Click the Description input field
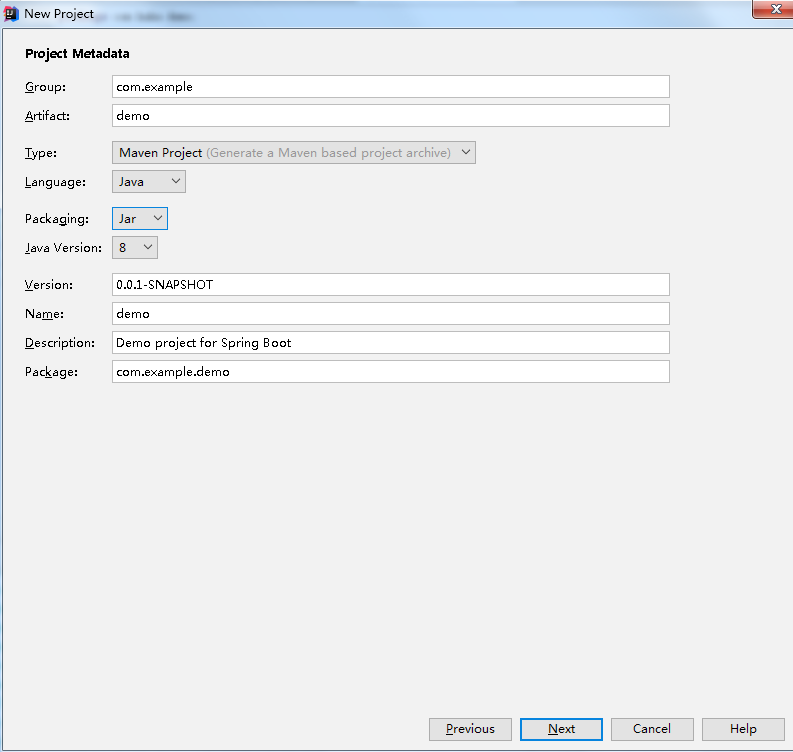The width and height of the screenshot is (793, 752). 390,342
